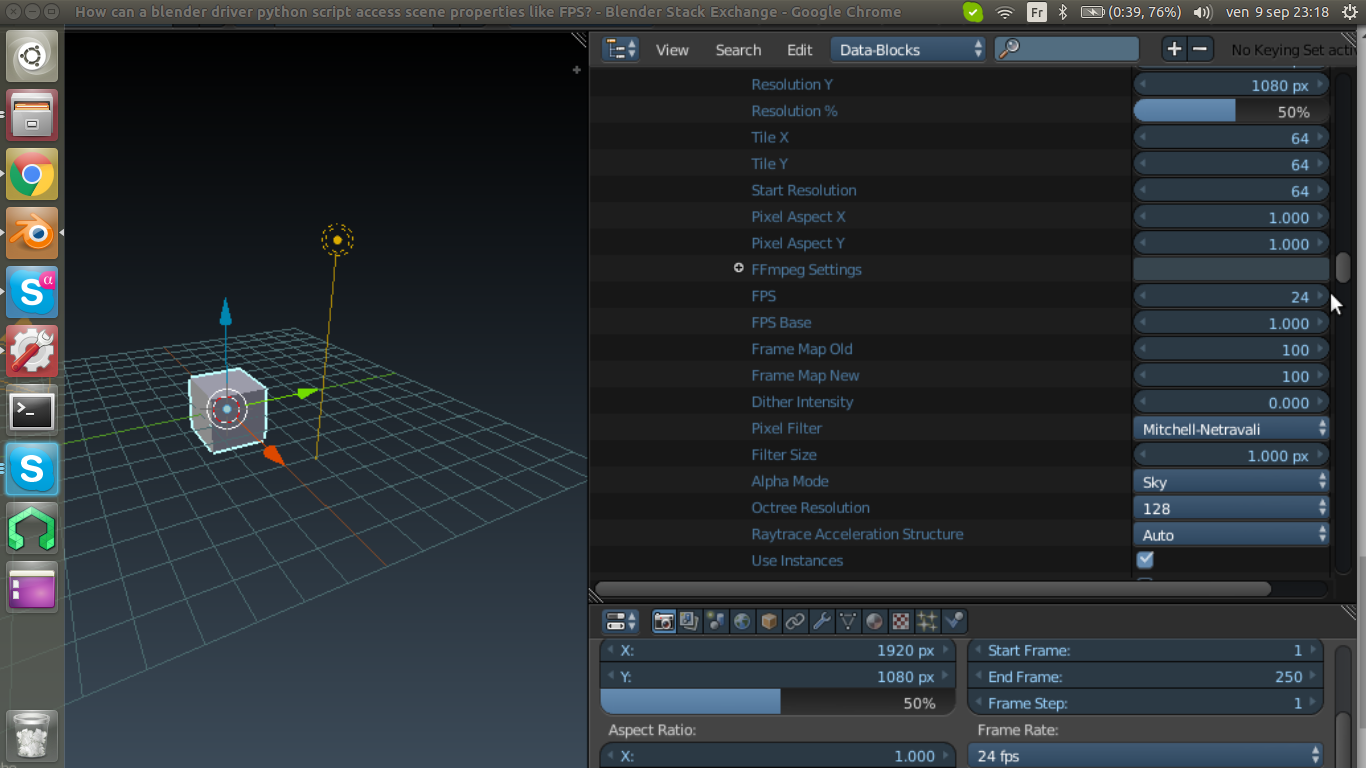Open the Modifiers tab (wrench icon)

tap(821, 621)
